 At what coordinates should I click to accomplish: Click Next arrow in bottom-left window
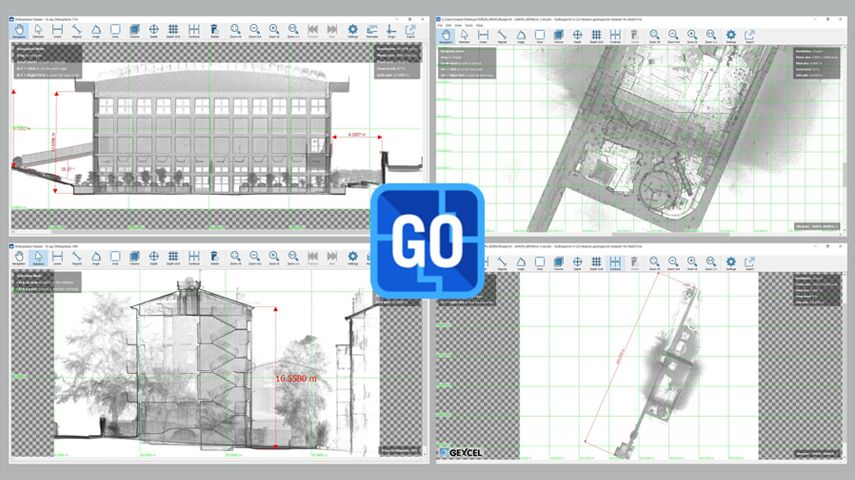(332, 258)
